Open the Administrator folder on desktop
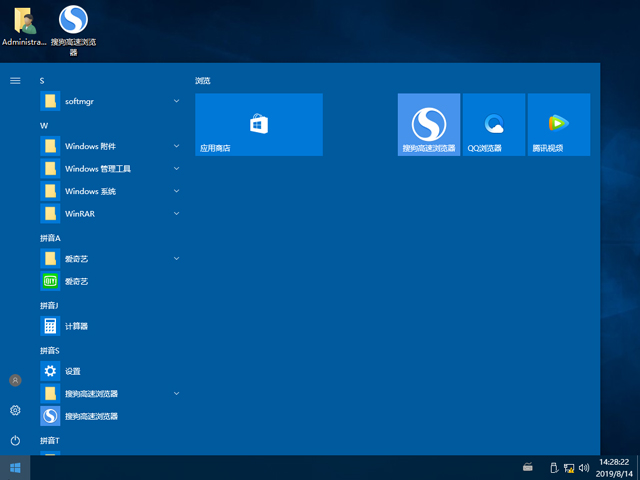Viewport: 640px width, 480px height. tap(24, 26)
